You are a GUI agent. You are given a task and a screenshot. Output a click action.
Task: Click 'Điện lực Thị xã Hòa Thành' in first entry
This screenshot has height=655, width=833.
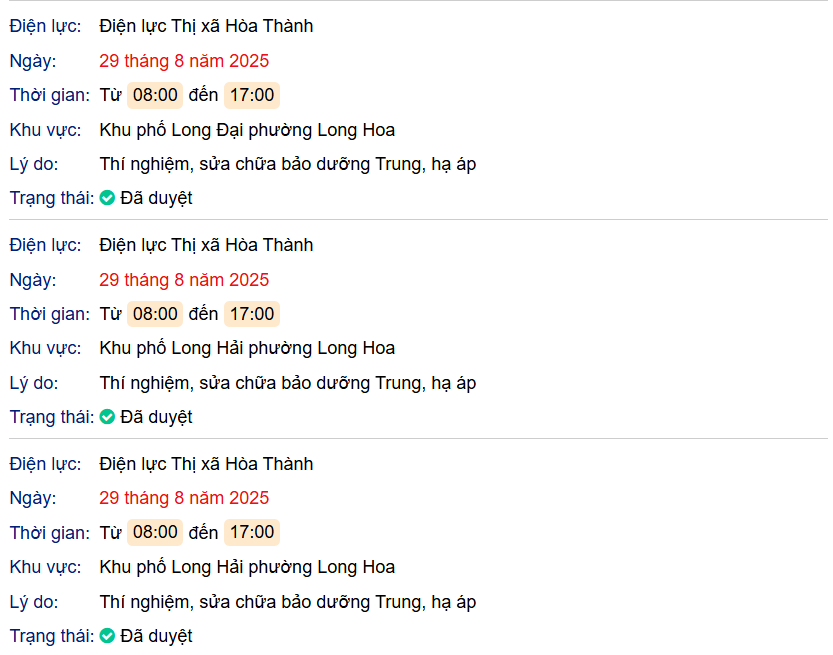[206, 26]
